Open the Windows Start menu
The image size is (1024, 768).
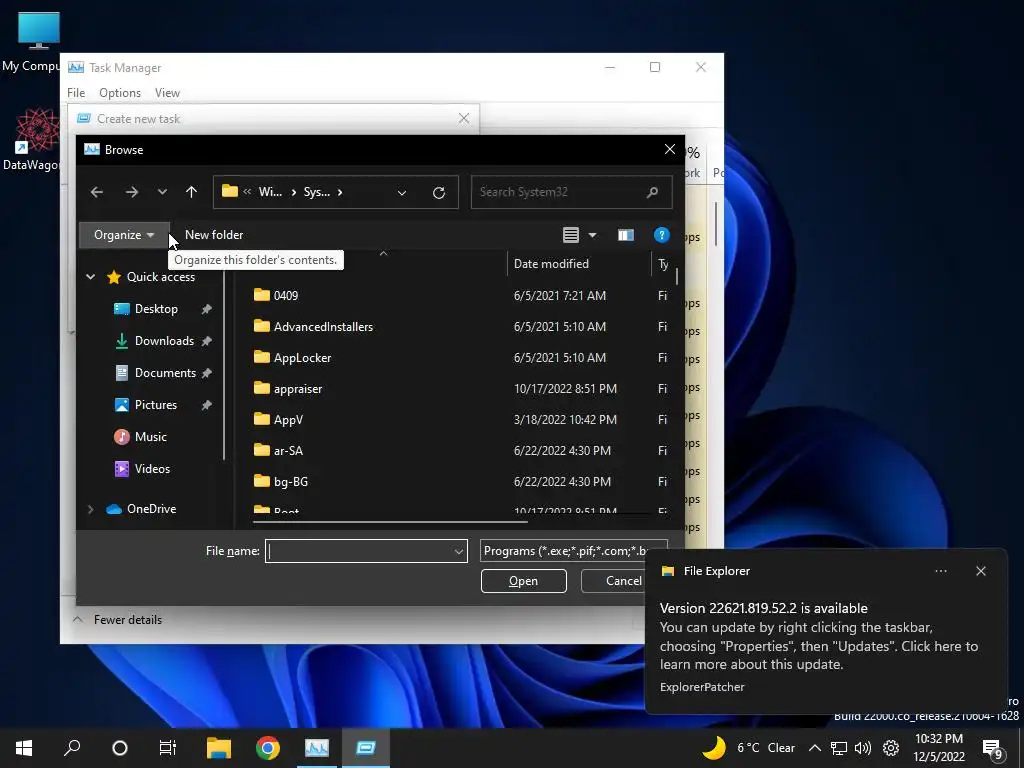(24, 748)
